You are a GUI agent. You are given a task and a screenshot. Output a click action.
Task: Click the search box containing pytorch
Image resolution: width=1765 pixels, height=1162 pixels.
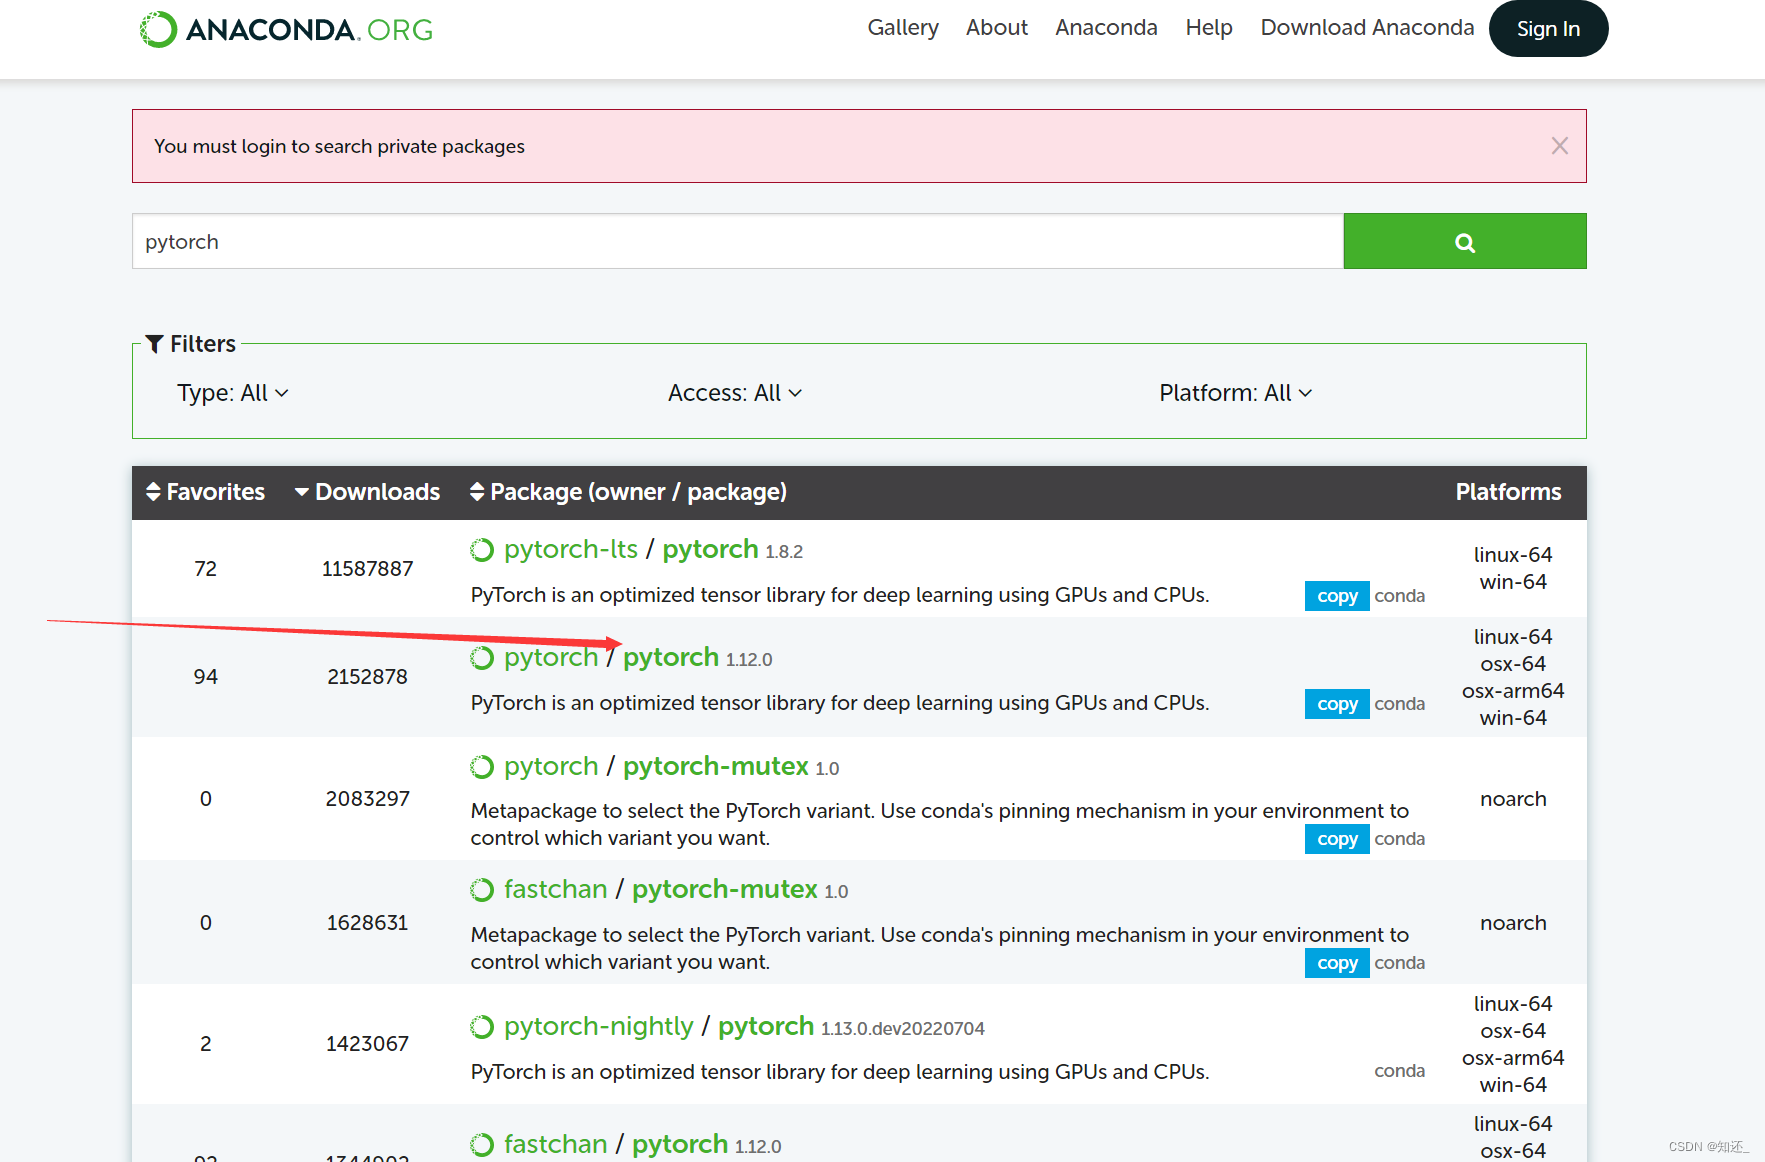(737, 241)
